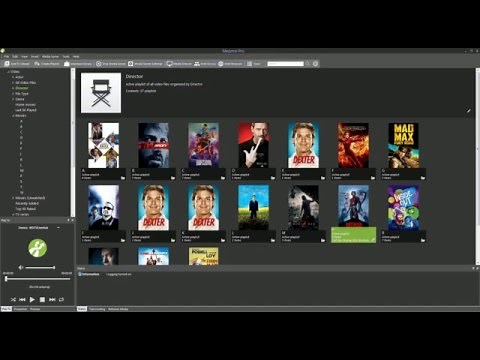Open the Tools menu
The height and width of the screenshot is (360, 480).
[x=66, y=56]
